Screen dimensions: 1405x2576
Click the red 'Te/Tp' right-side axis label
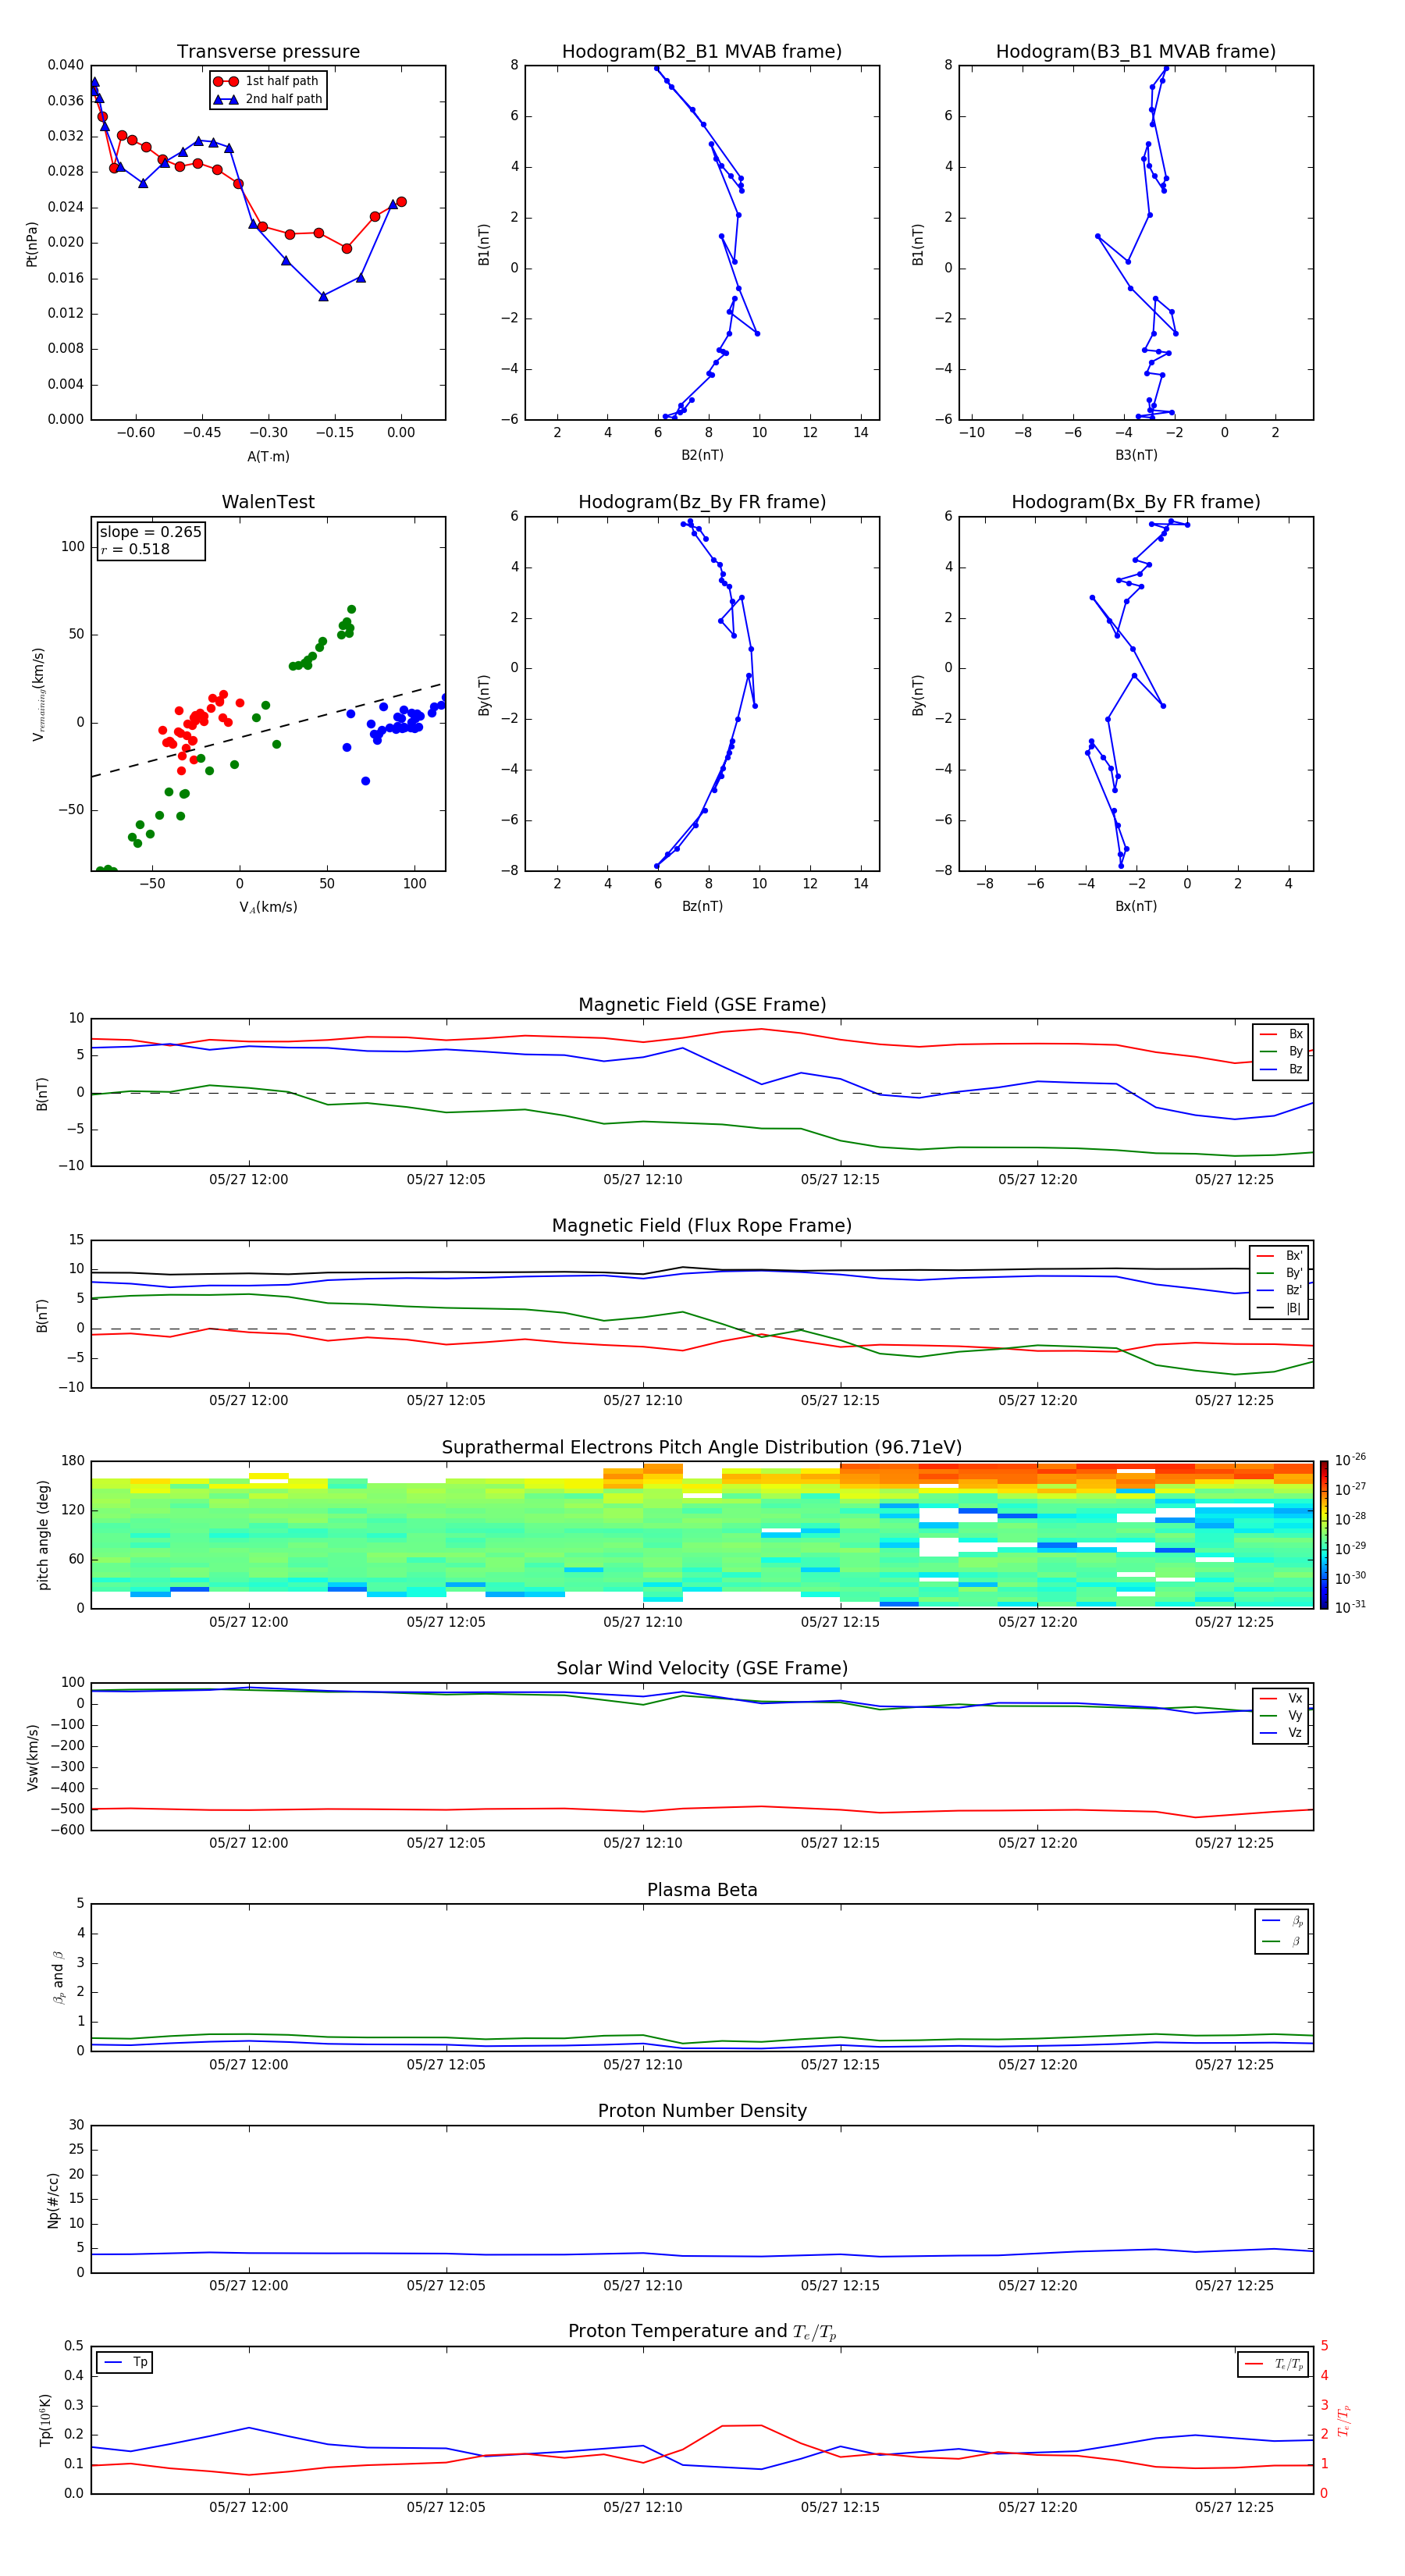pyautogui.click(x=1345, y=2420)
